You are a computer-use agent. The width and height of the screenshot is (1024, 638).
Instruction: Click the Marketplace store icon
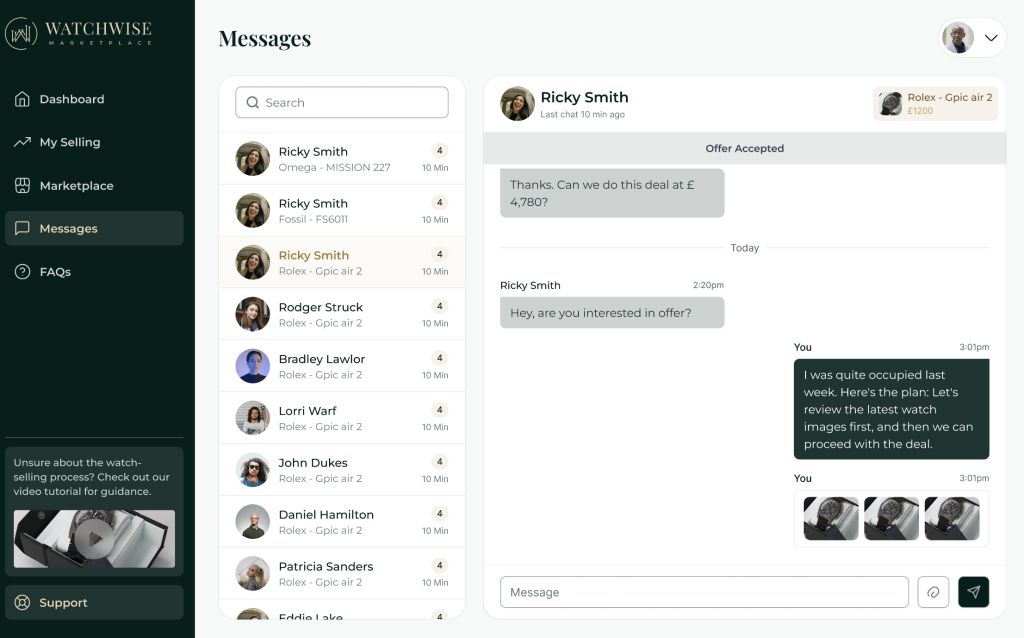click(x=22, y=185)
